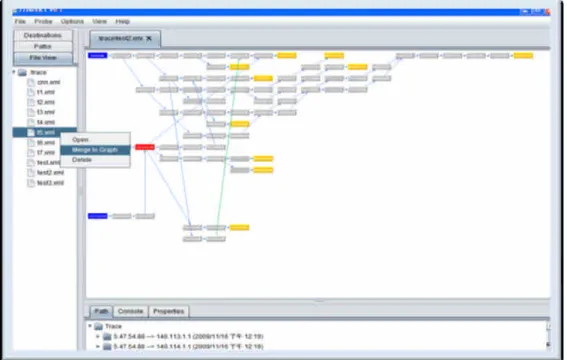Switch to the Properties tab
Image resolution: width=567 pixels, height=360 pixels.
(x=169, y=311)
